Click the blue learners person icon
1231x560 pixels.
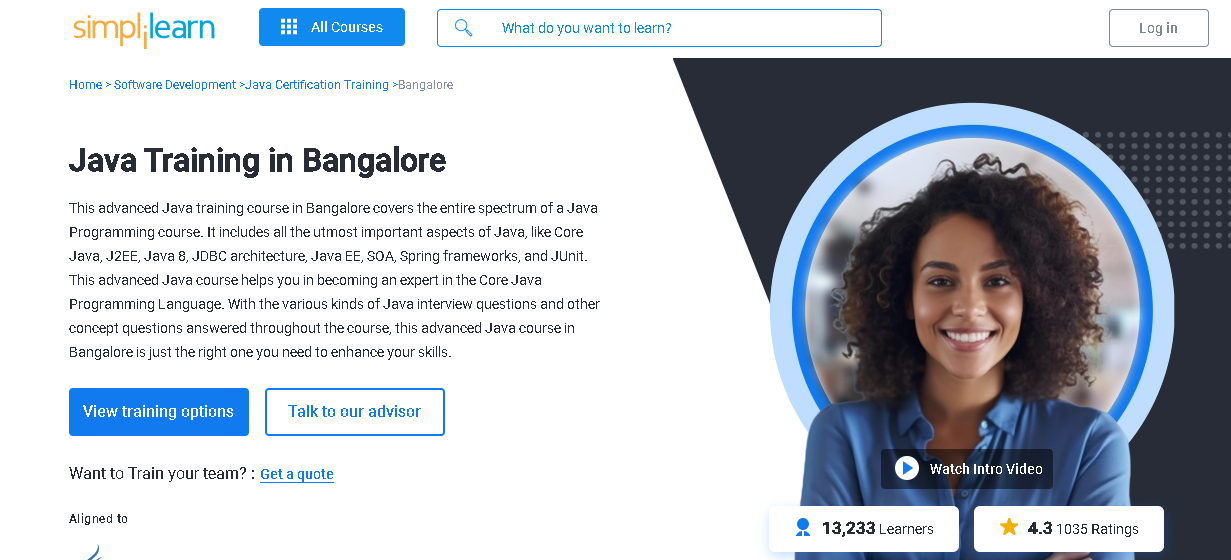[x=802, y=527]
